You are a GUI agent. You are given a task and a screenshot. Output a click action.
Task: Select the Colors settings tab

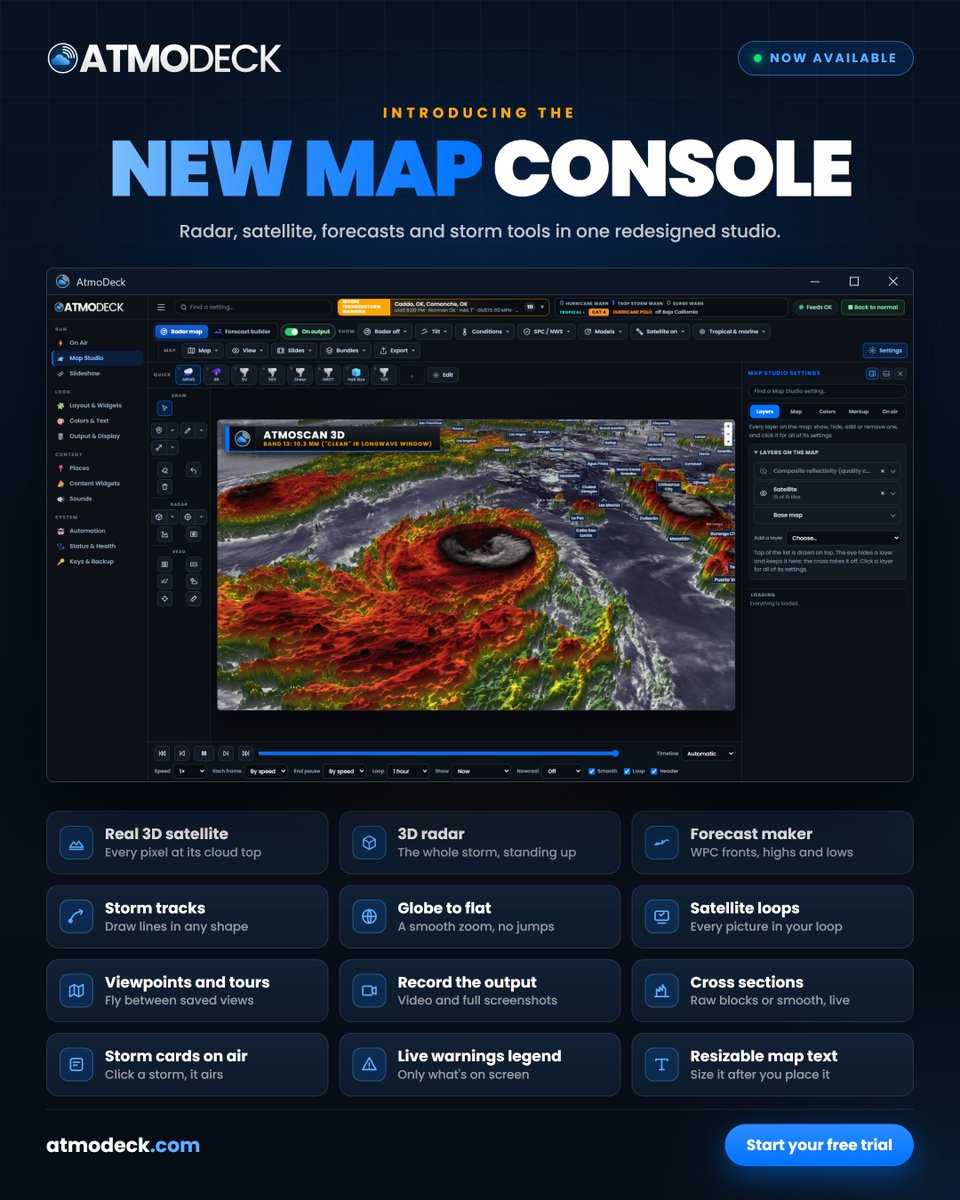[827, 411]
